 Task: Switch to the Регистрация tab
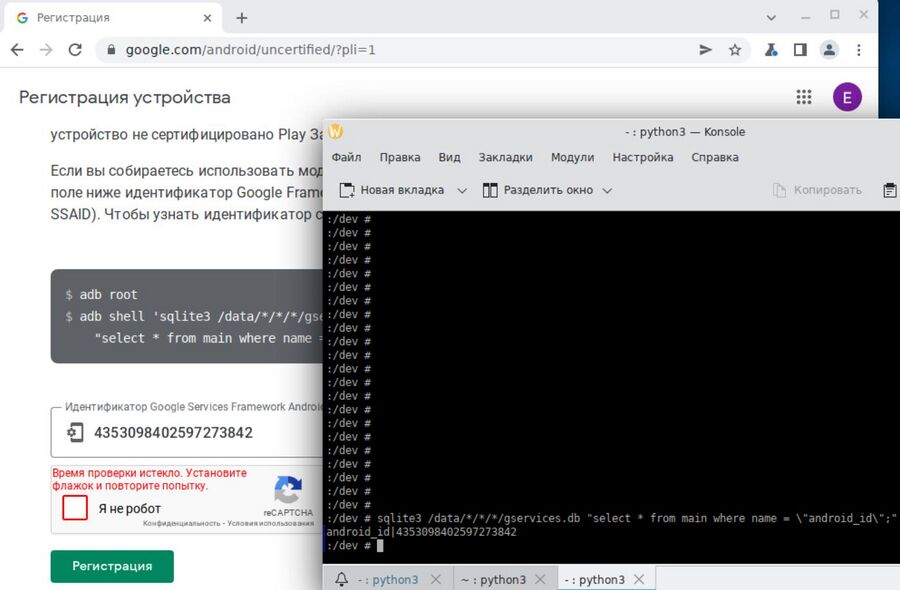(x=115, y=18)
